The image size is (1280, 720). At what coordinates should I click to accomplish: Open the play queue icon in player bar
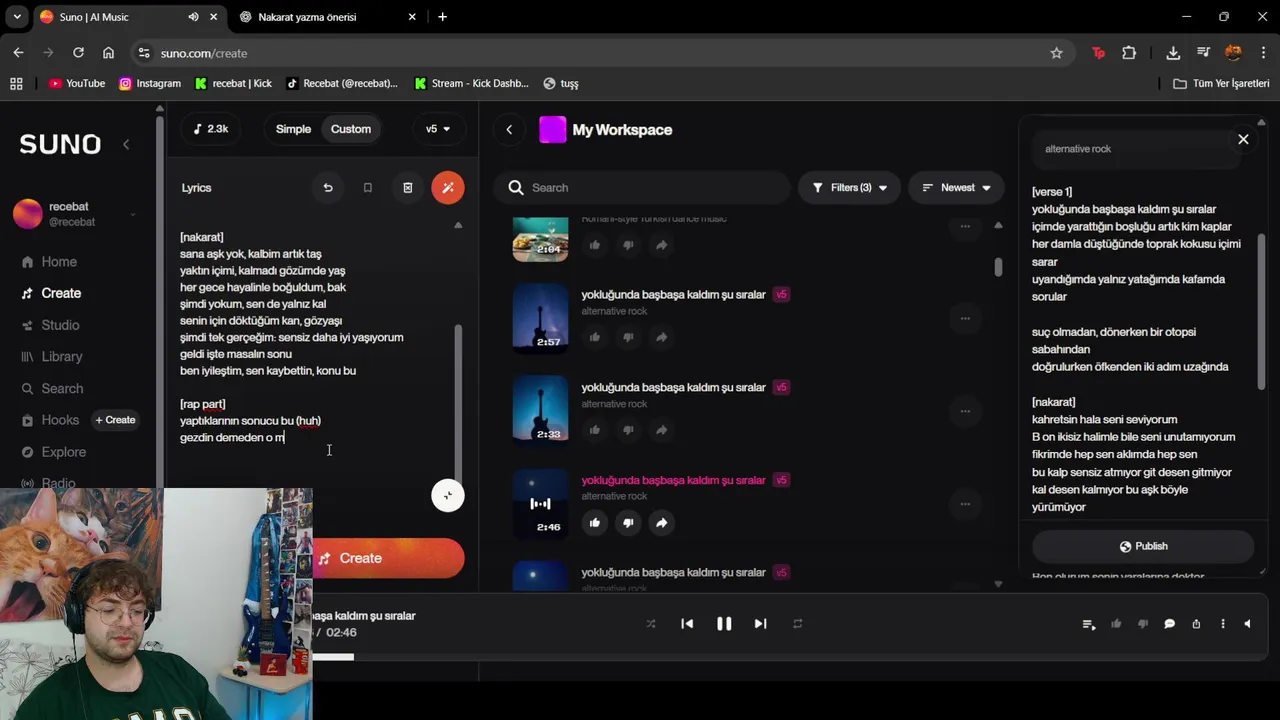(1089, 624)
